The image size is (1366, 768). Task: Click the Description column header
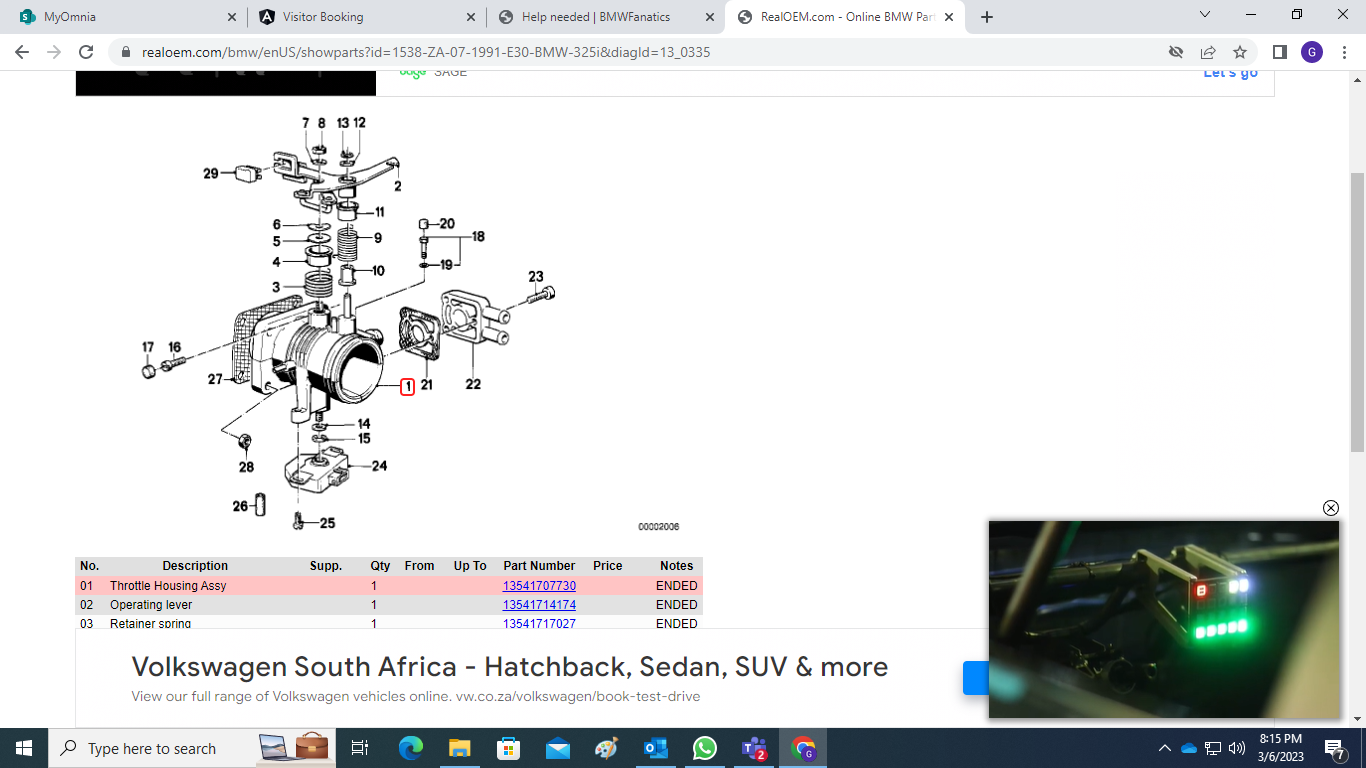tap(195, 566)
